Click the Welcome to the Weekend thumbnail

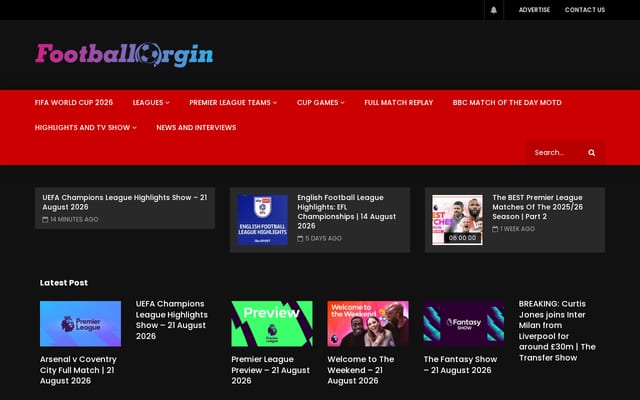(x=368, y=324)
